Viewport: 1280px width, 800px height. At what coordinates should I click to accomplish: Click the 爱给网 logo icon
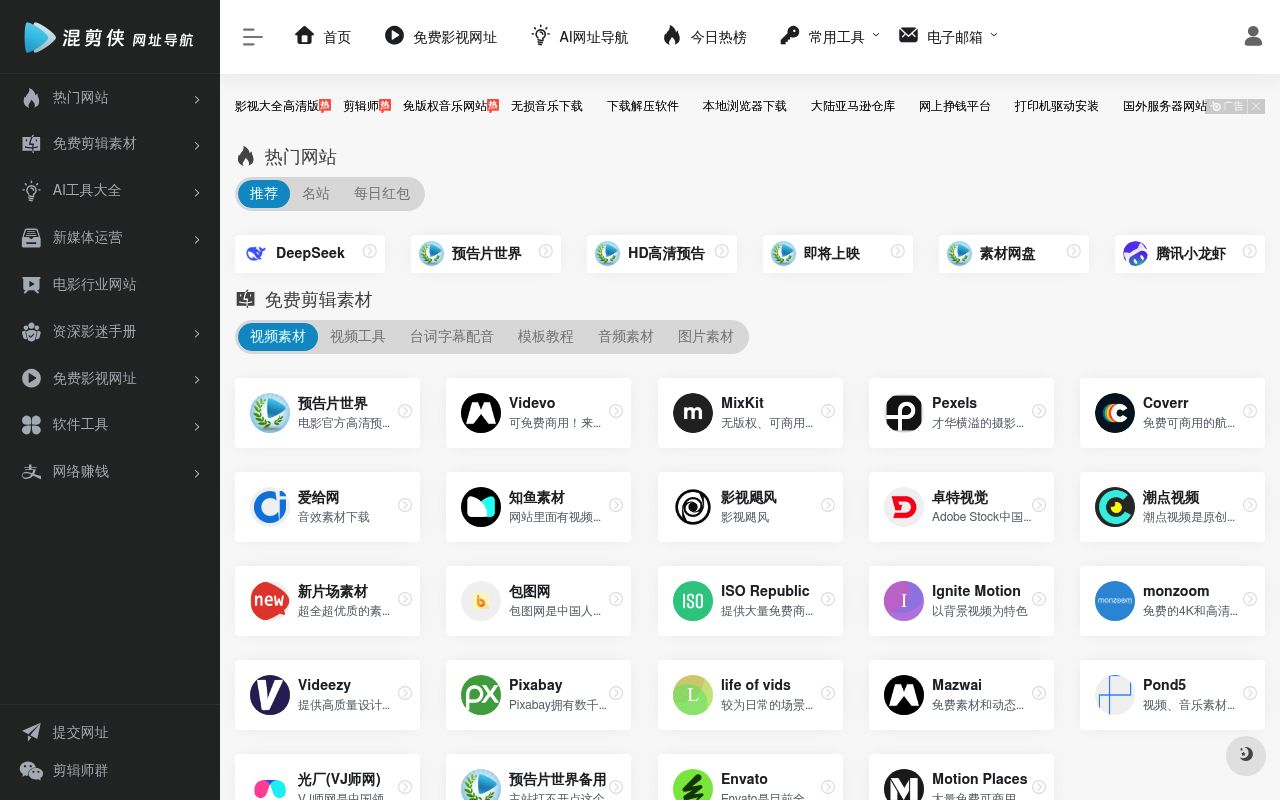[x=270, y=507]
